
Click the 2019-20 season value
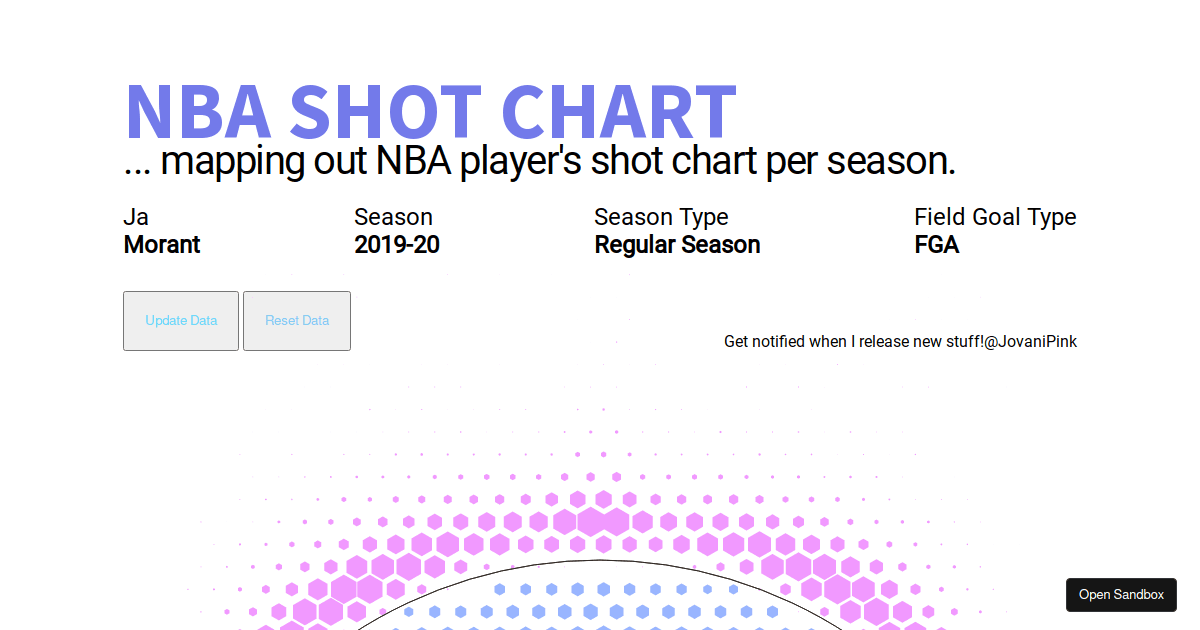[397, 244]
